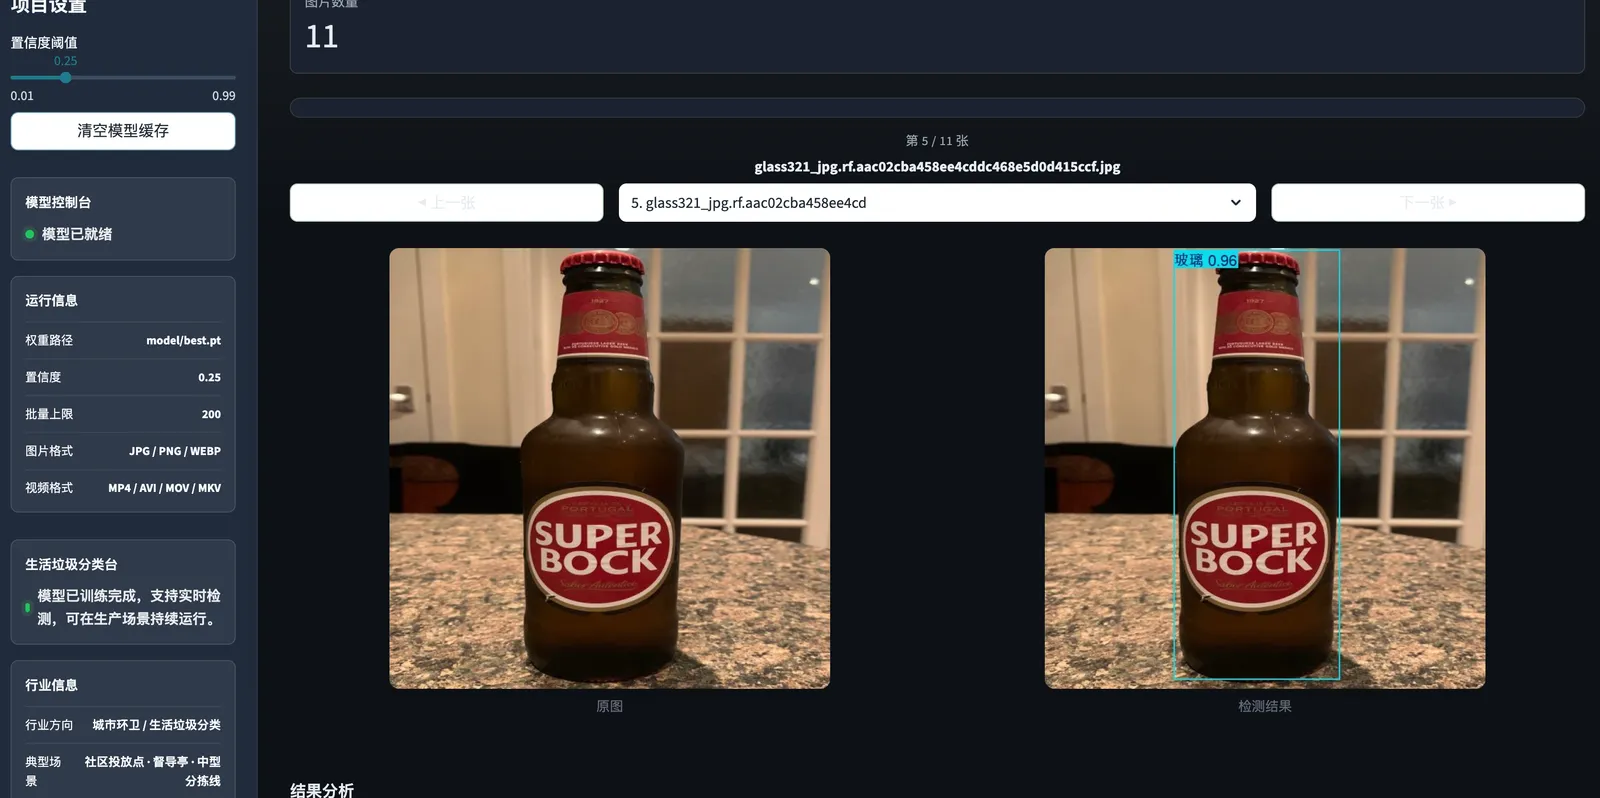Click the slider maximum label 0.99
Screen dimensions: 1600x798
(x=224, y=96)
